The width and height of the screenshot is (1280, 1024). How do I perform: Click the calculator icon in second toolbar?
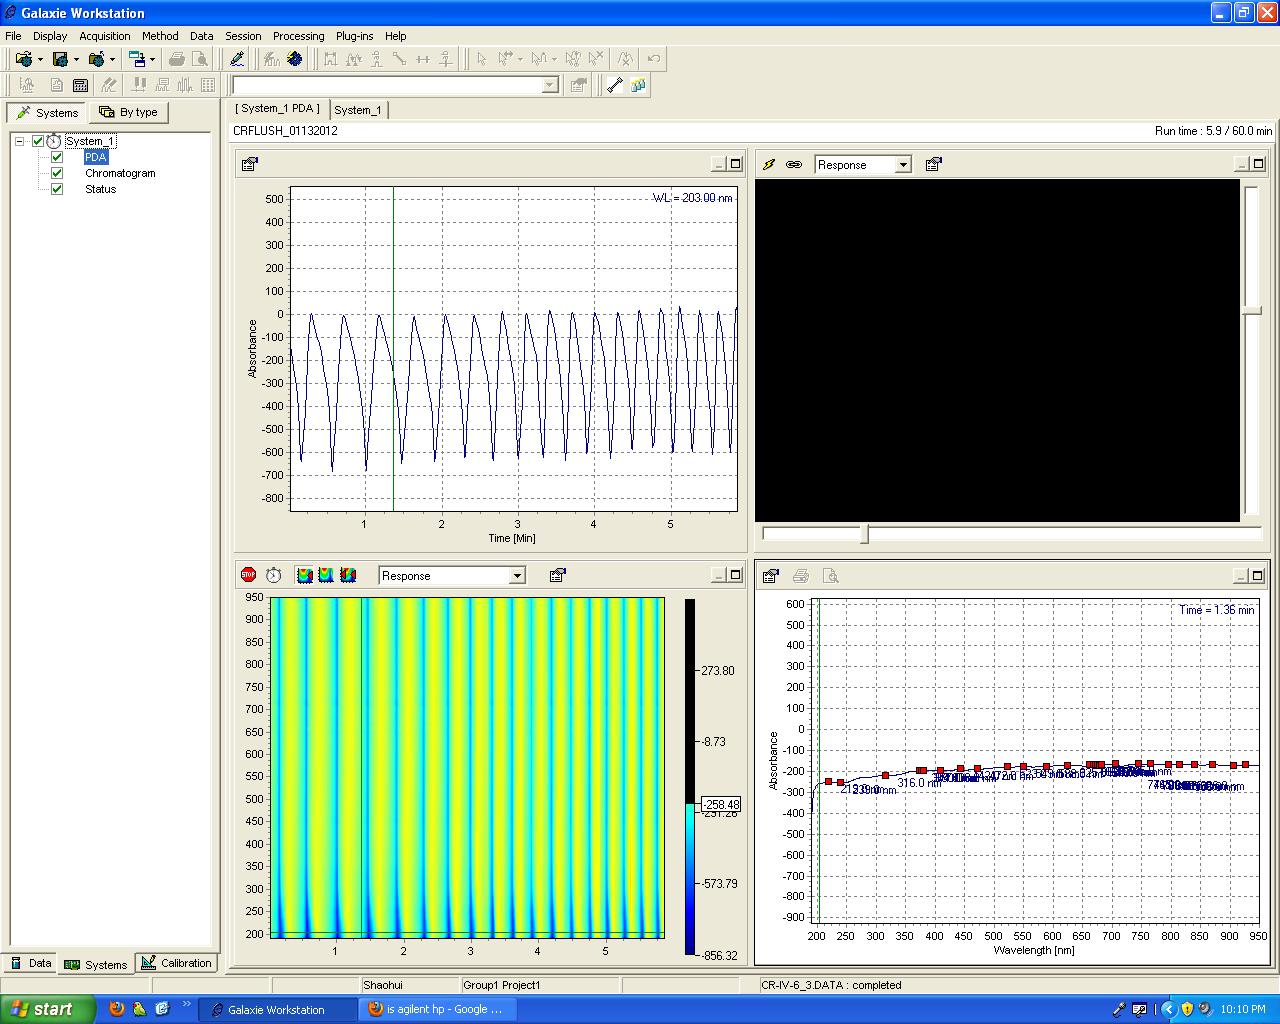point(81,86)
